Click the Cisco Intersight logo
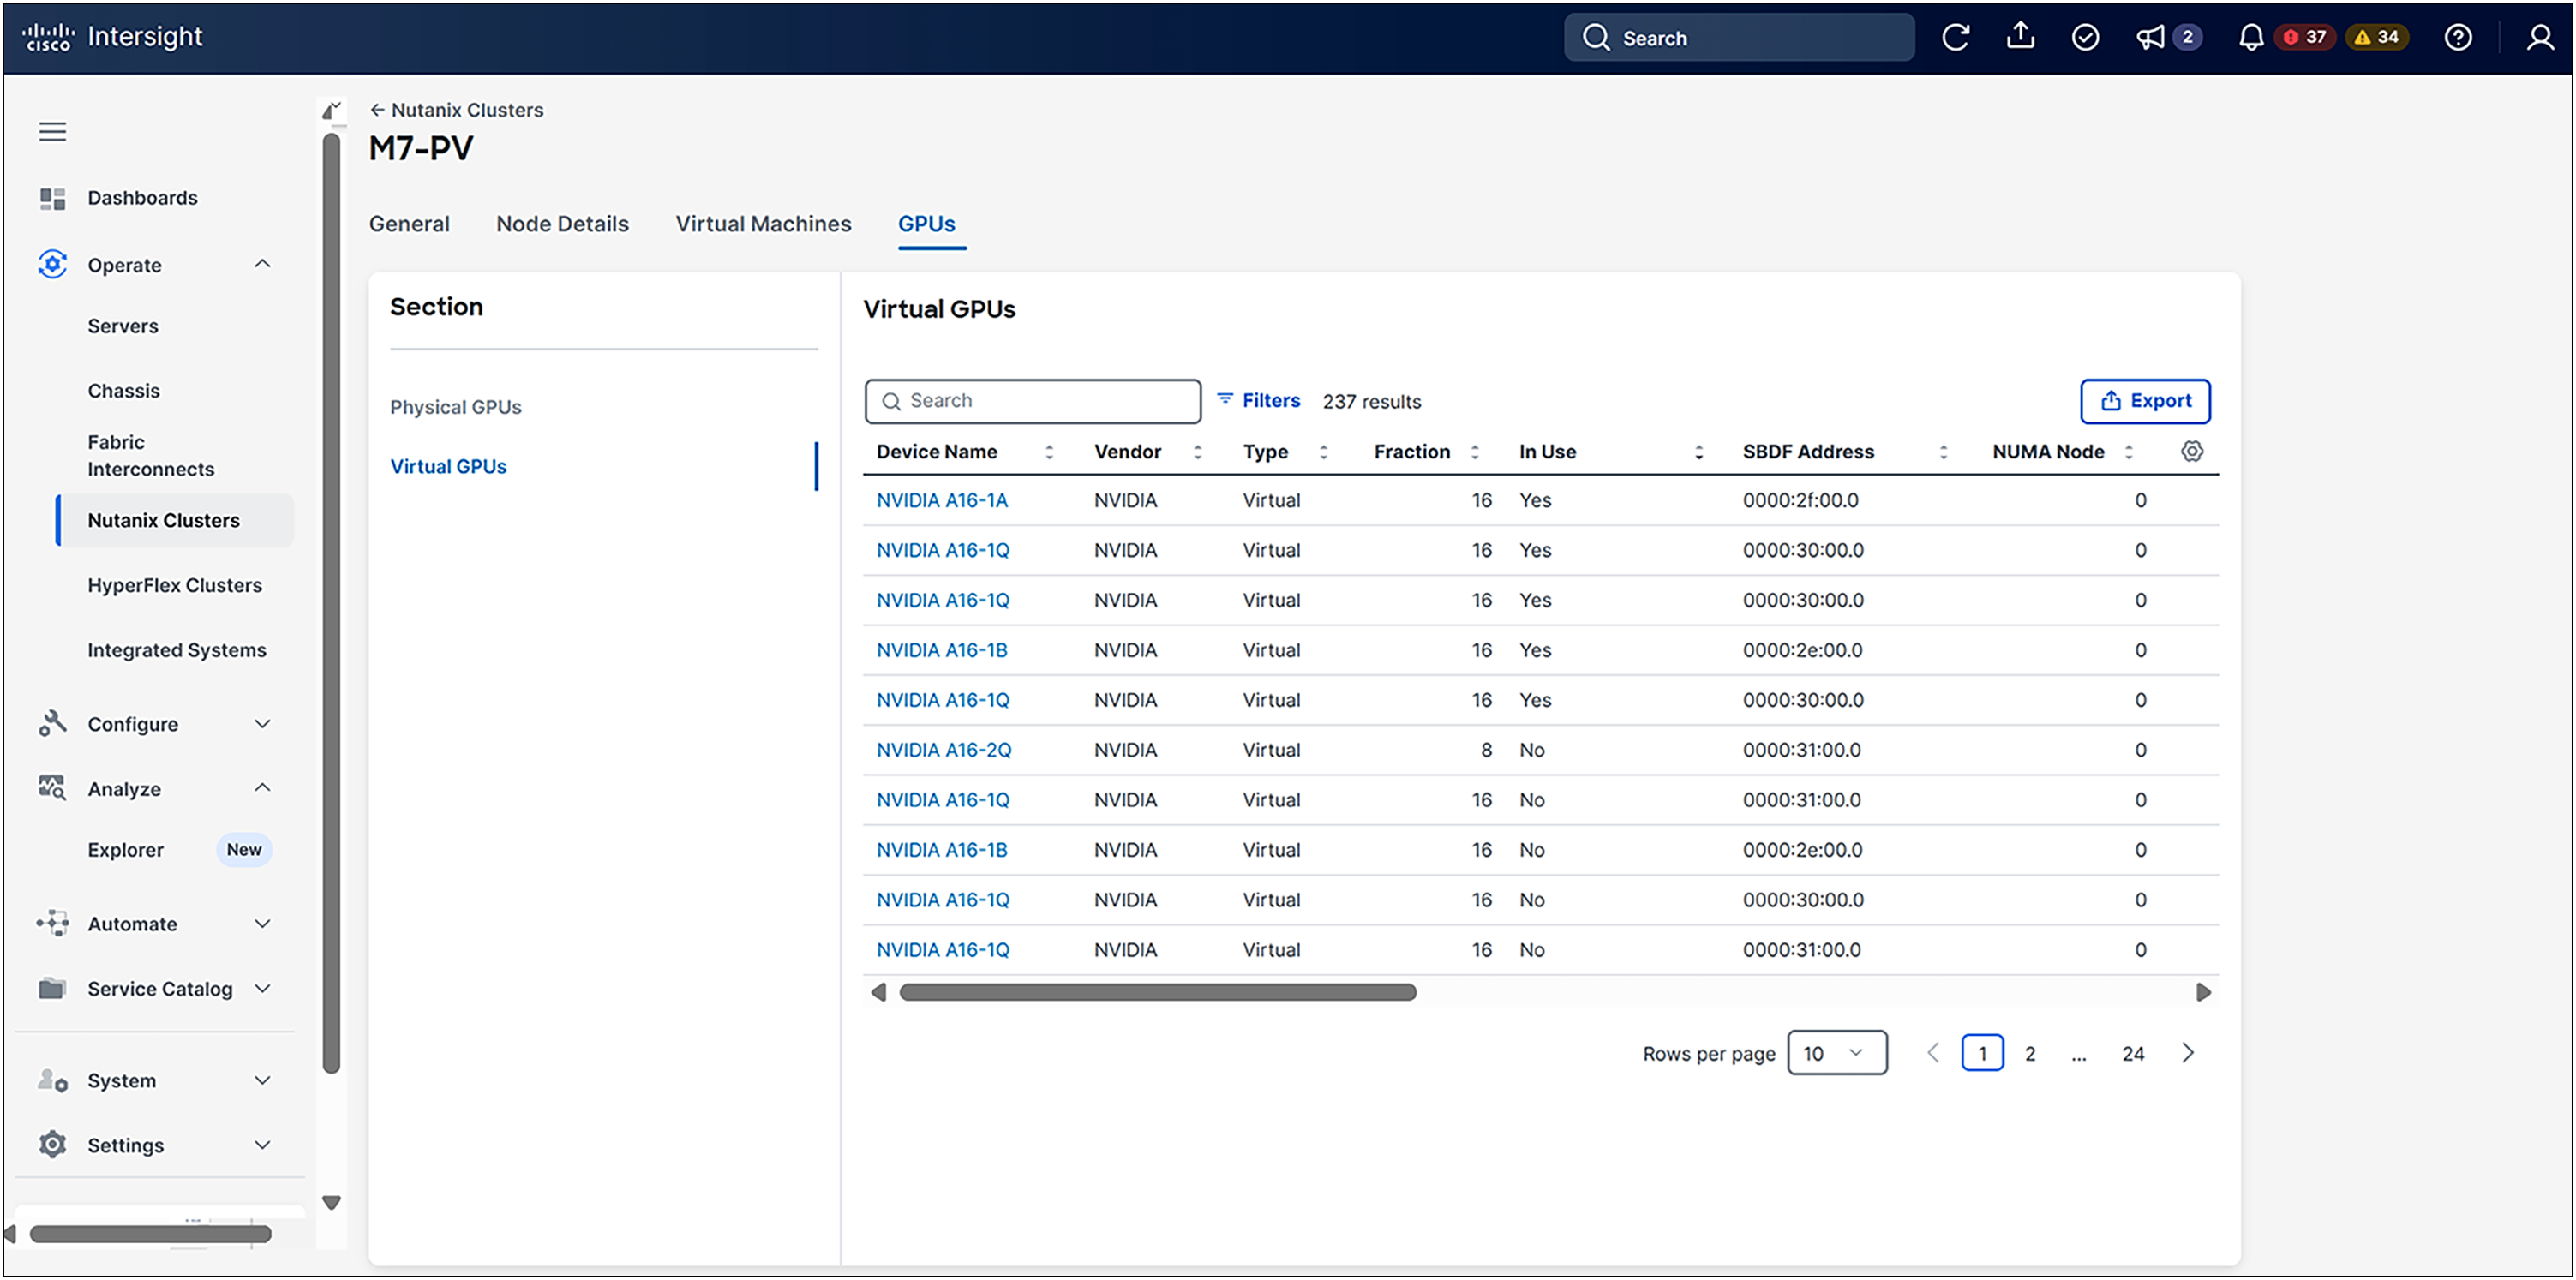Viewport: 2576px width, 1280px height. tap(112, 37)
